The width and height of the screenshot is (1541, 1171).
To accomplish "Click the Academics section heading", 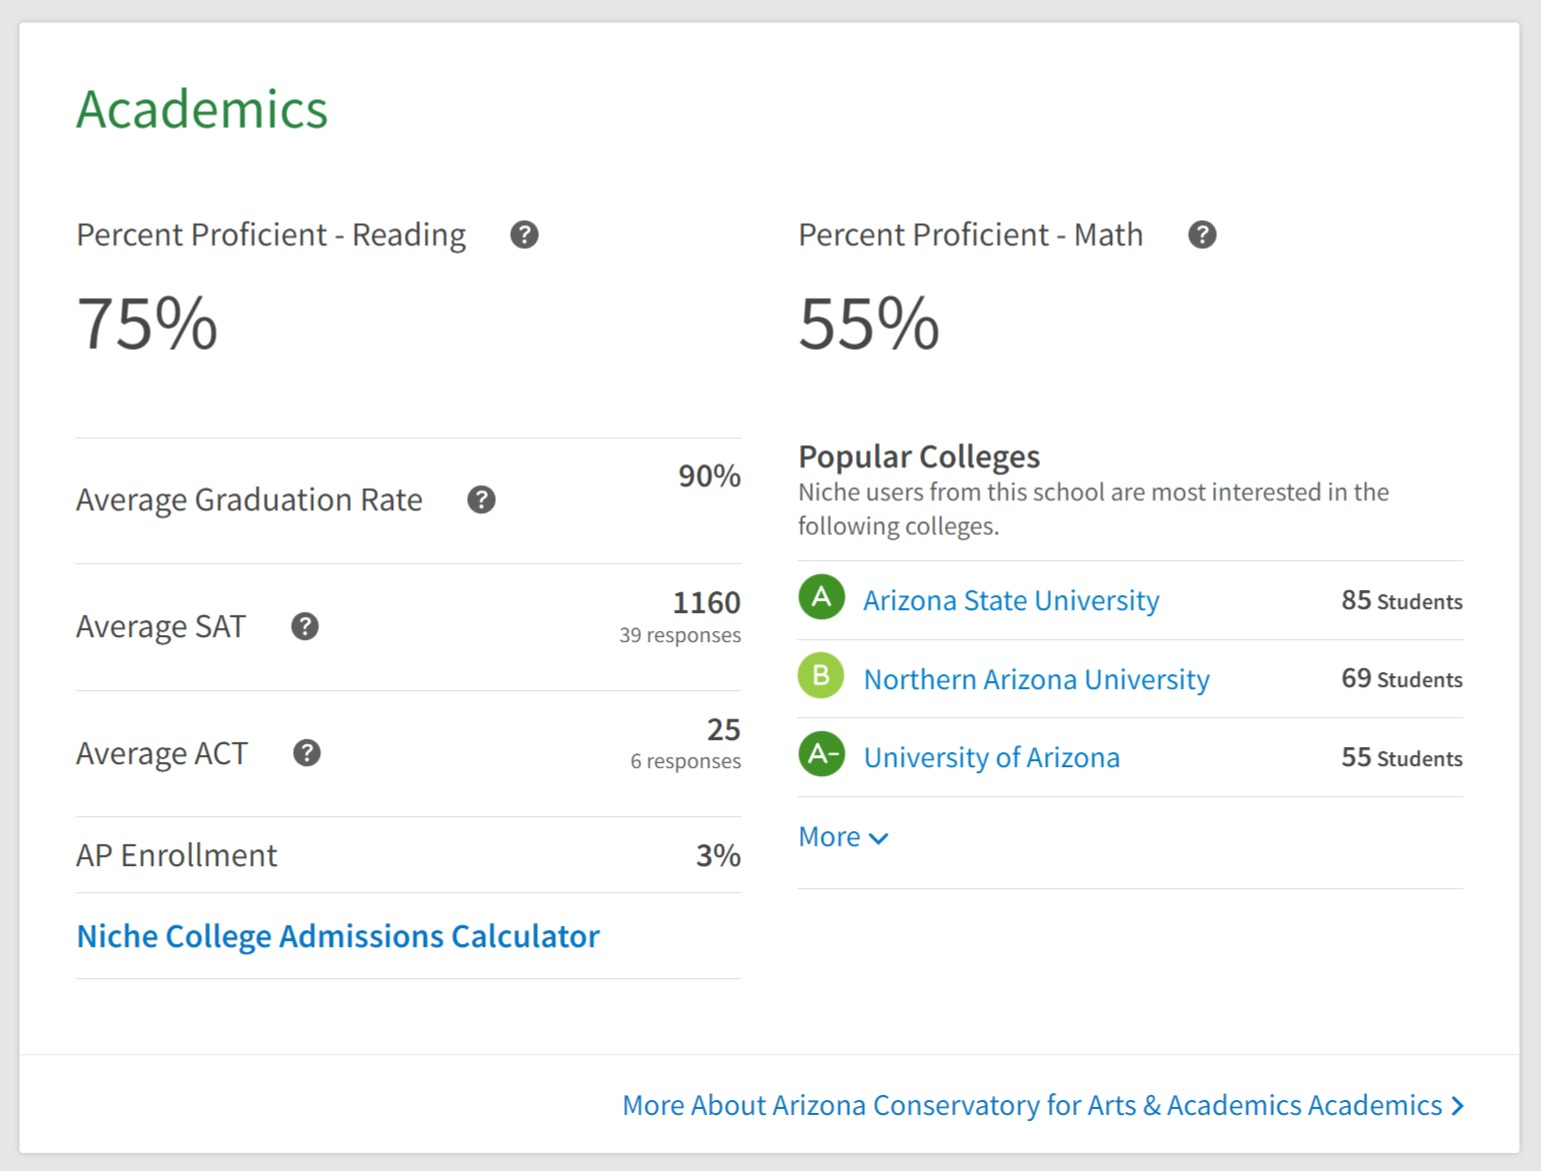I will pyautogui.click(x=202, y=109).
